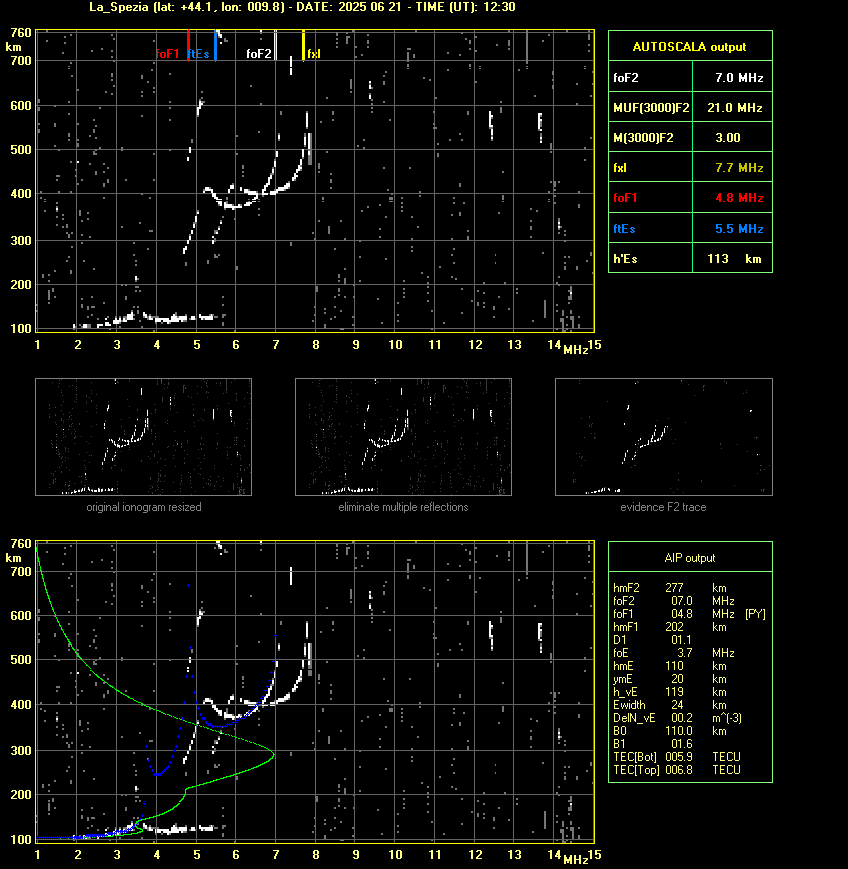Click the red 4.8 MHz value
Image resolution: width=848 pixels, height=869 pixels.
pos(739,197)
